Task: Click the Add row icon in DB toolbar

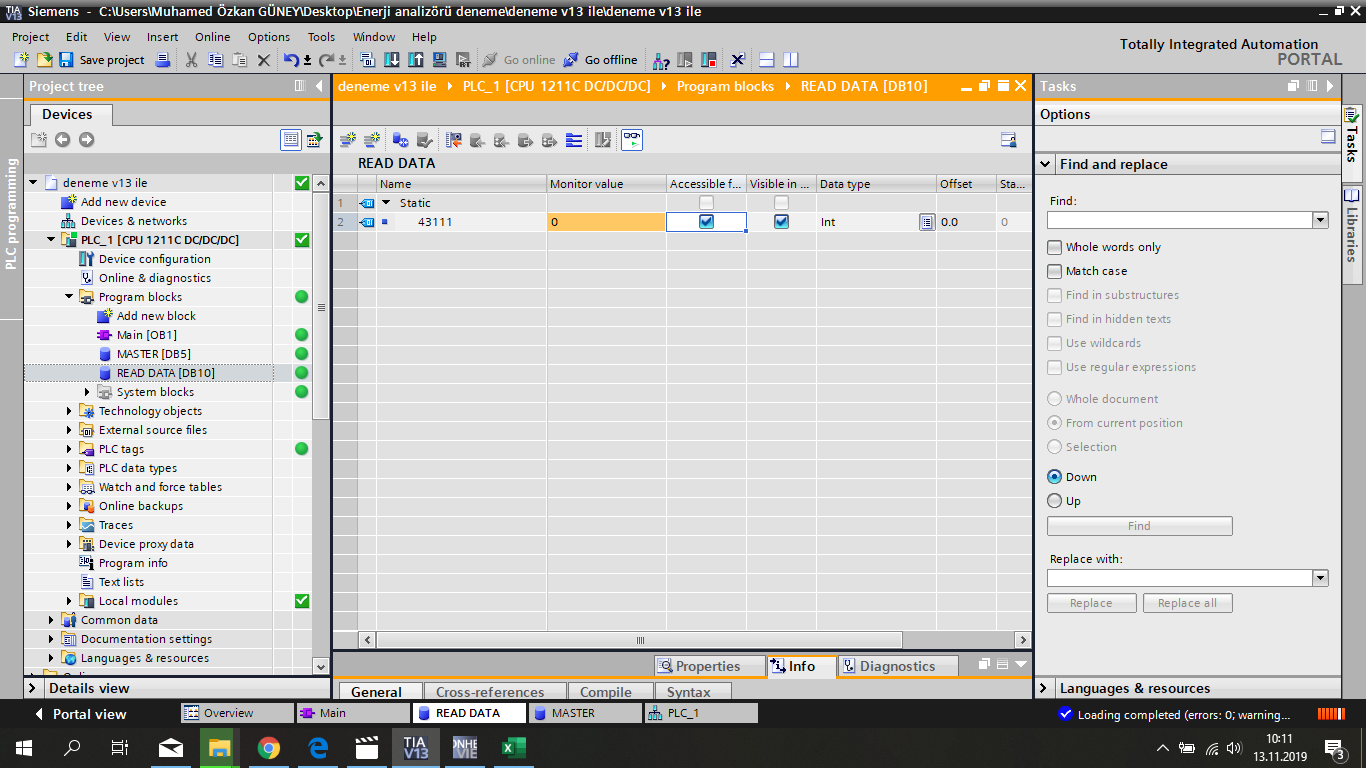Action: (371, 140)
